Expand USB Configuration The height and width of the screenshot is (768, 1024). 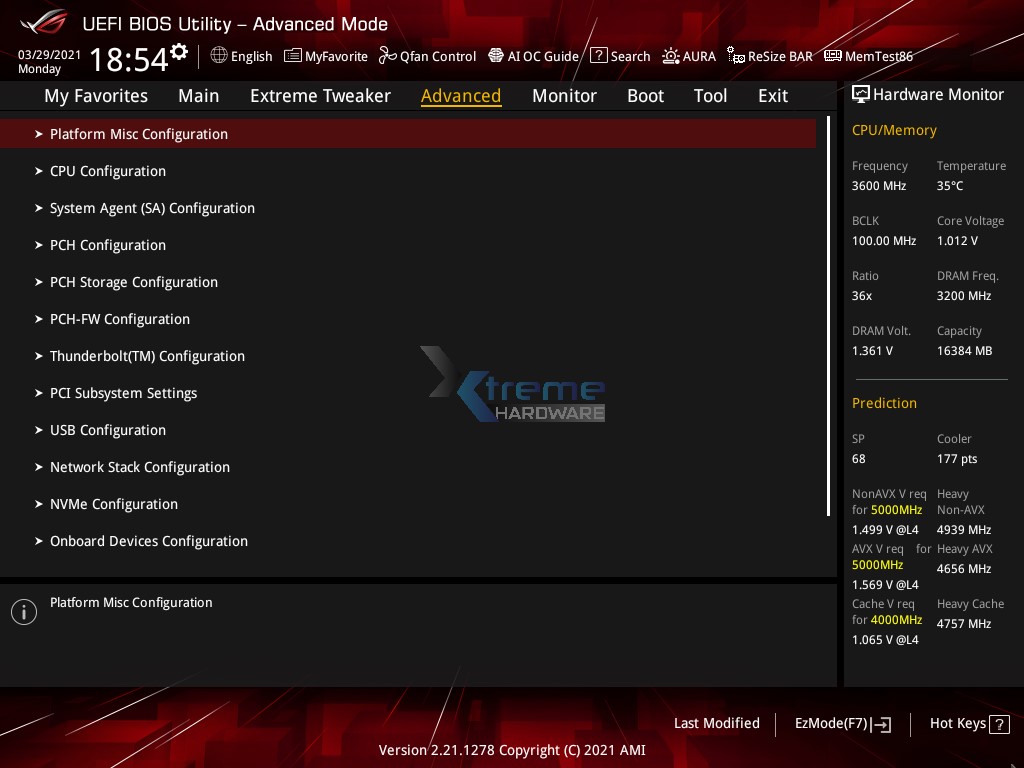click(x=108, y=430)
